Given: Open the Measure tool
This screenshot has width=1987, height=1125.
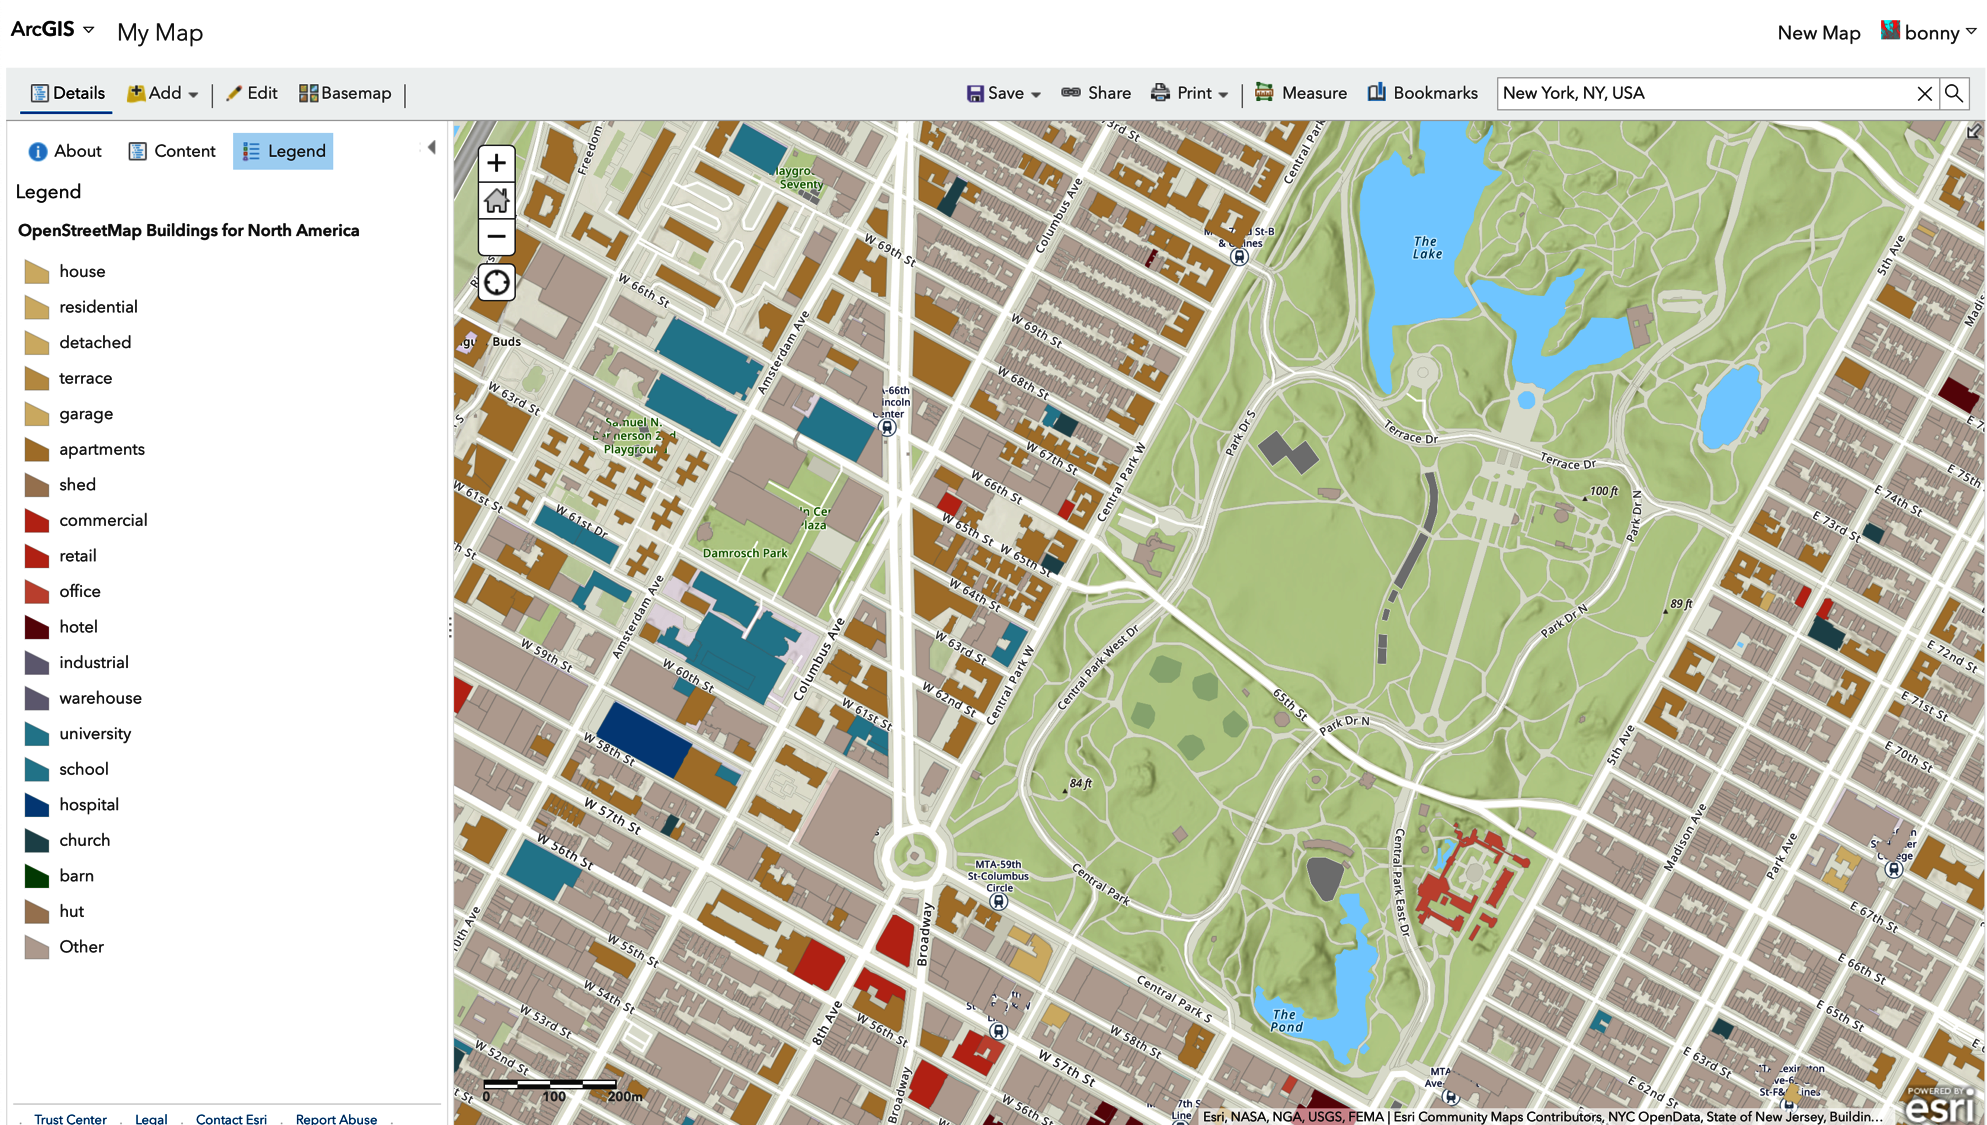Looking at the screenshot, I should click(1301, 93).
